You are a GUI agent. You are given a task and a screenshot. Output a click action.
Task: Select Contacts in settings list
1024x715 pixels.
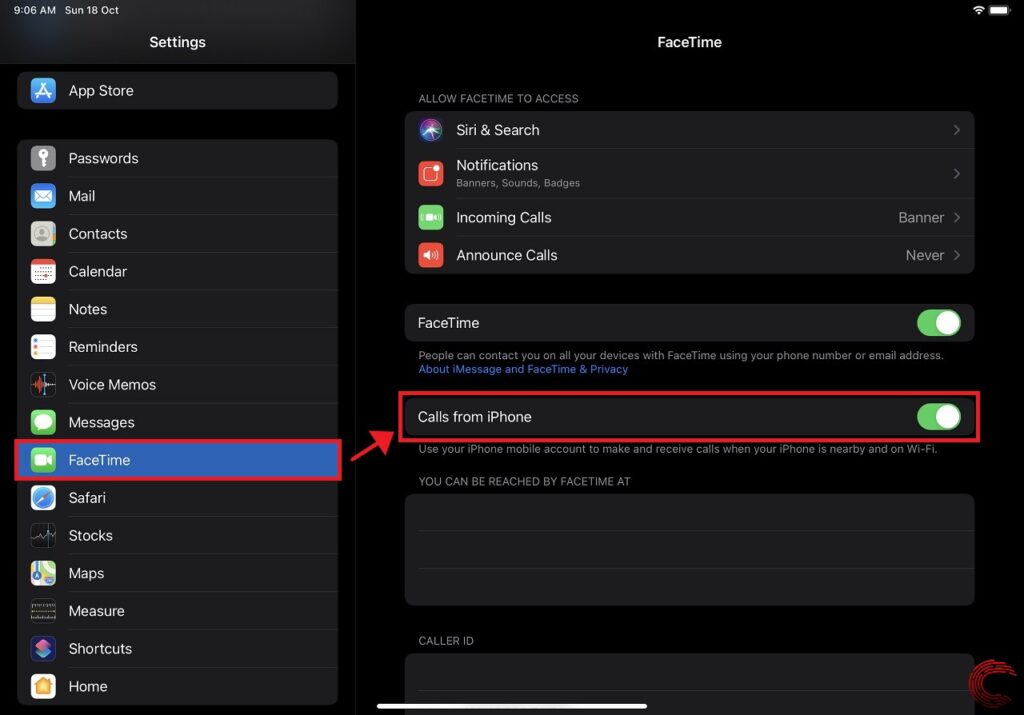point(178,234)
